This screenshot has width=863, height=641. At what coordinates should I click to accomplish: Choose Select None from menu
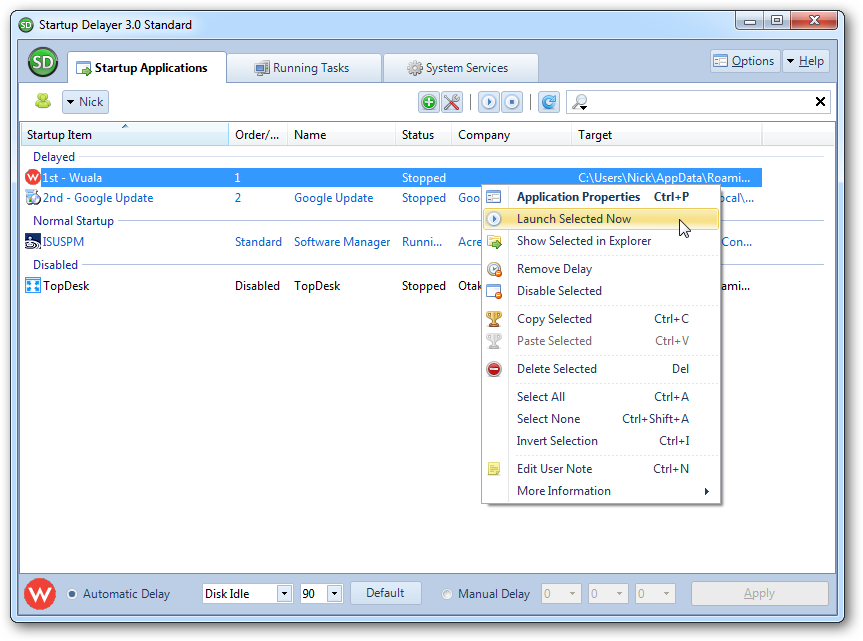pos(601,419)
